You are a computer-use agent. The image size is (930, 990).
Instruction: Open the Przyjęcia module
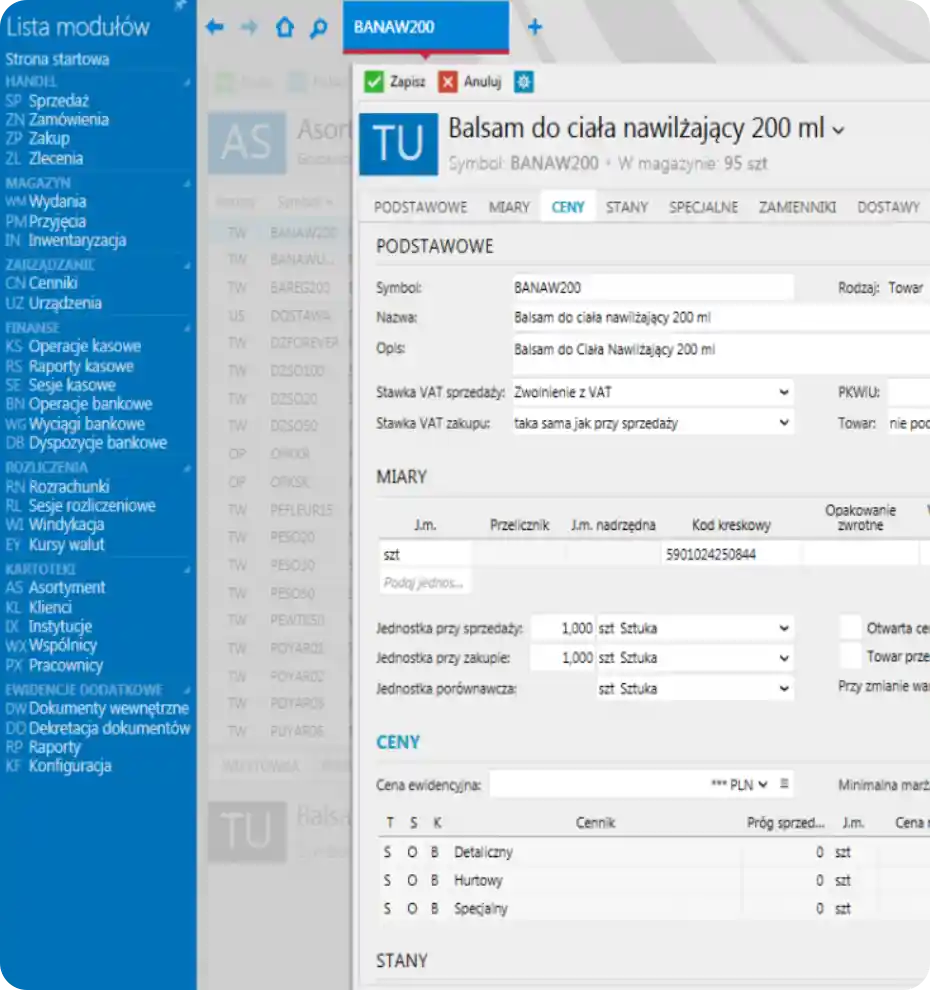click(x=57, y=221)
